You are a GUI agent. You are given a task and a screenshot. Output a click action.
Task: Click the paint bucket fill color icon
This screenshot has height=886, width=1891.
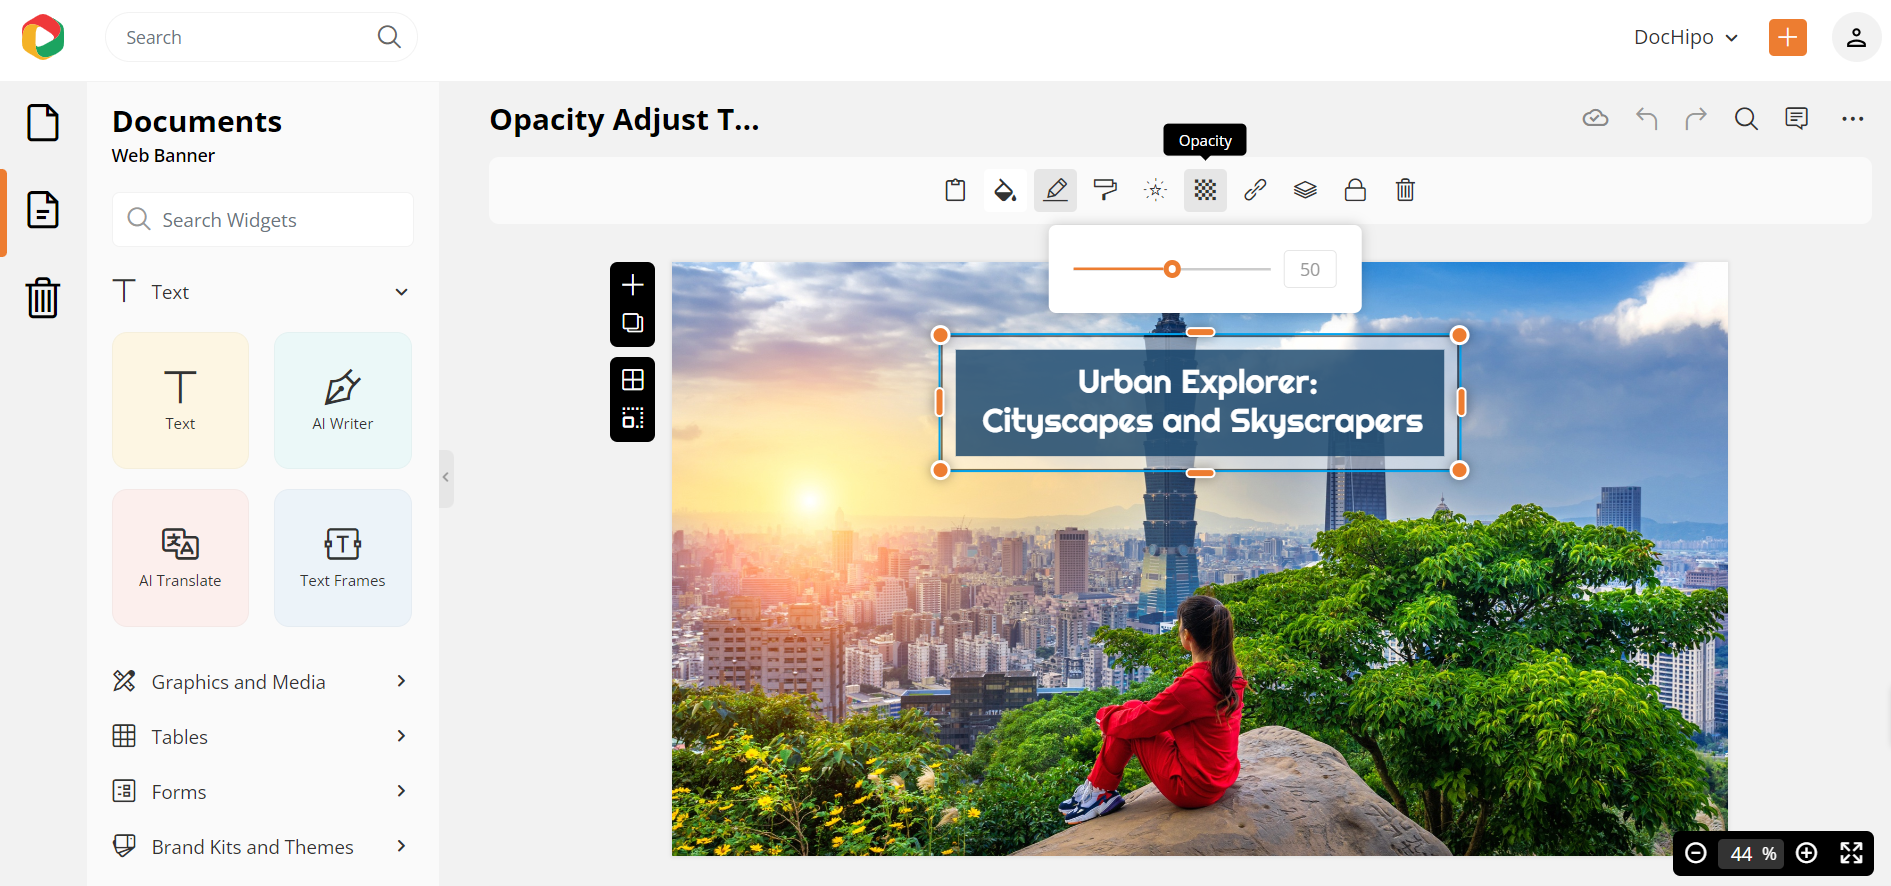pyautogui.click(x=1005, y=190)
